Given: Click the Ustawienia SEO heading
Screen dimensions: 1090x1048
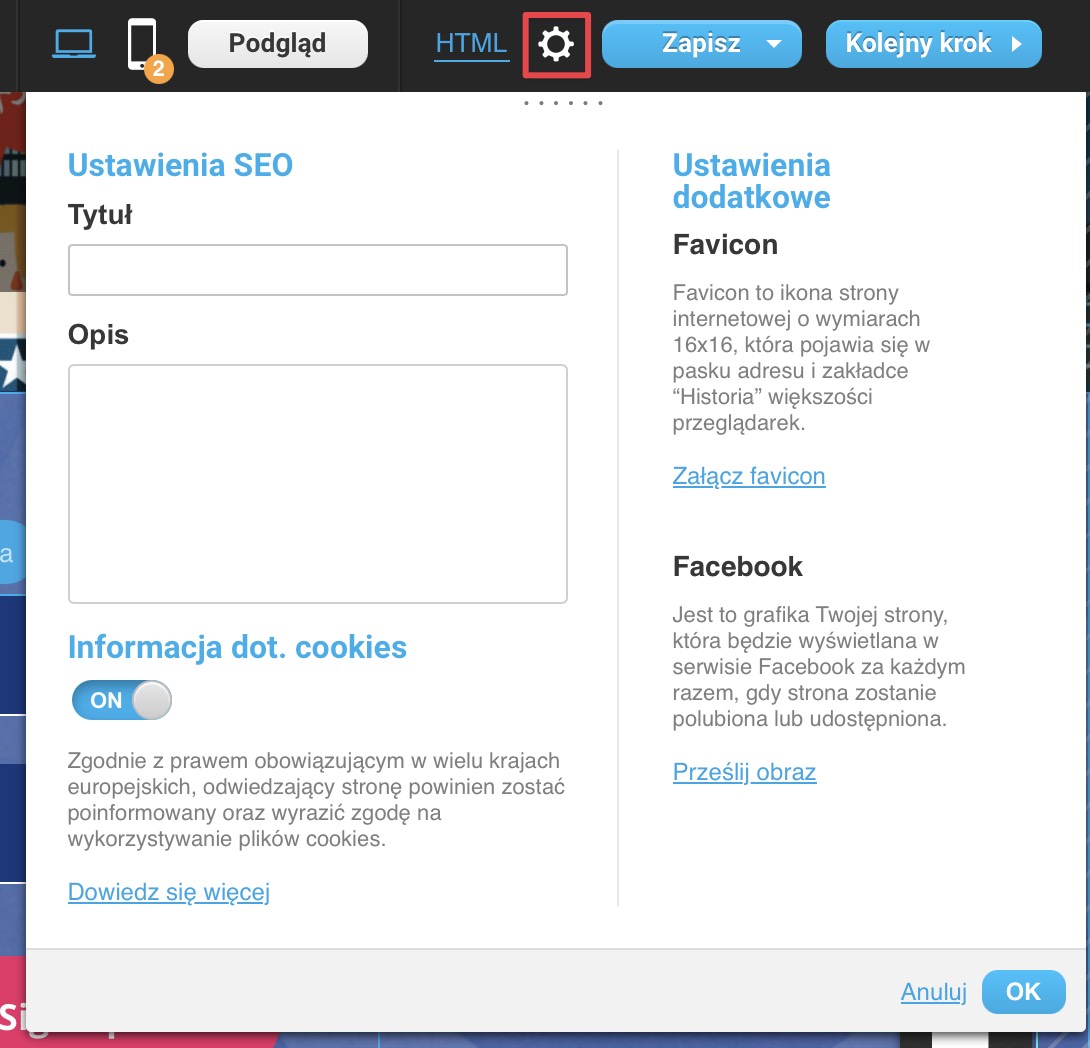Looking at the screenshot, I should pos(180,165).
